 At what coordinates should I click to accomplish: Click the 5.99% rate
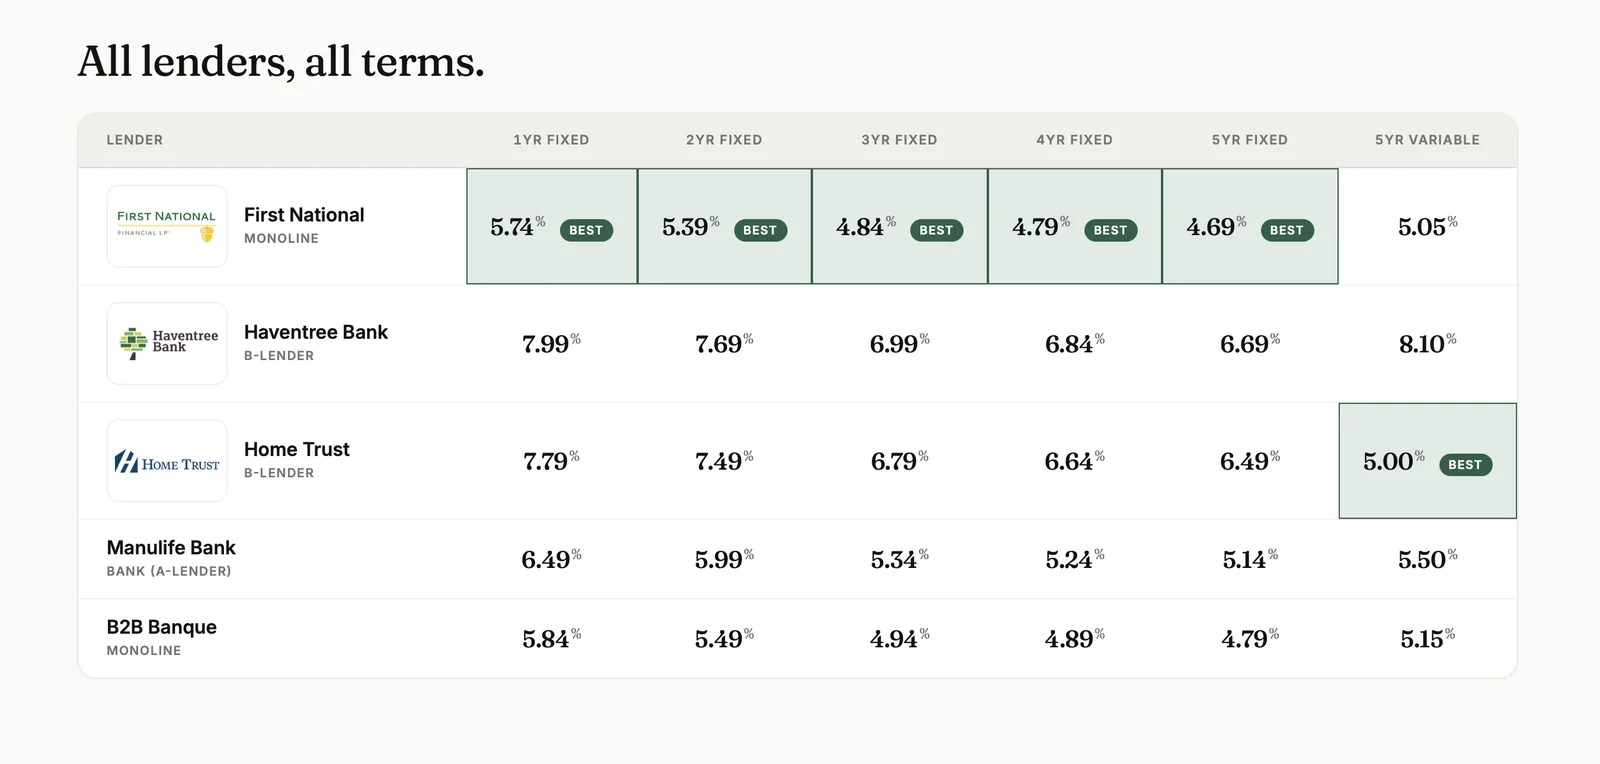click(724, 559)
